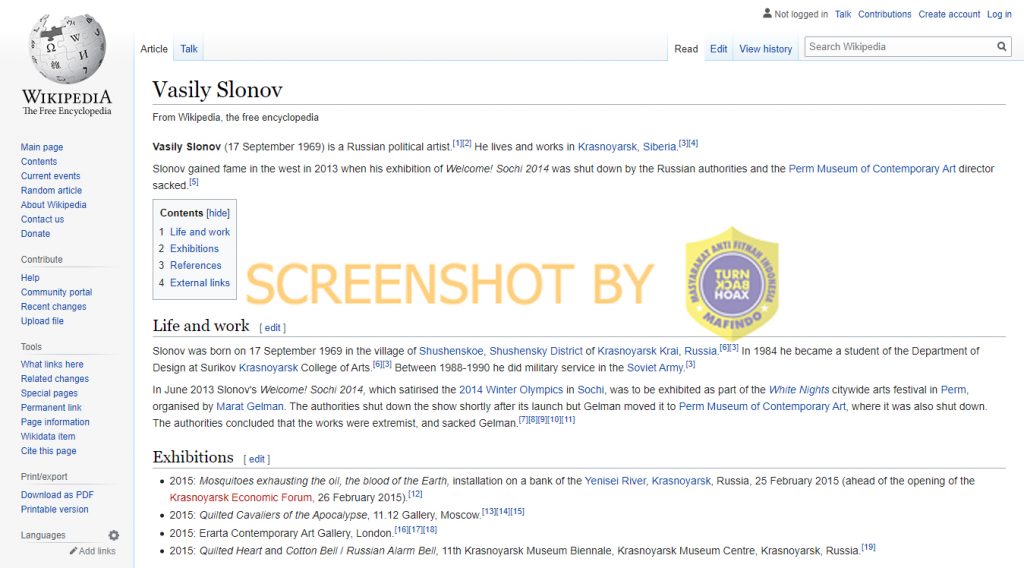This screenshot has height=568, width=1024.
Task: Open Perm city link
Action: (x=953, y=390)
